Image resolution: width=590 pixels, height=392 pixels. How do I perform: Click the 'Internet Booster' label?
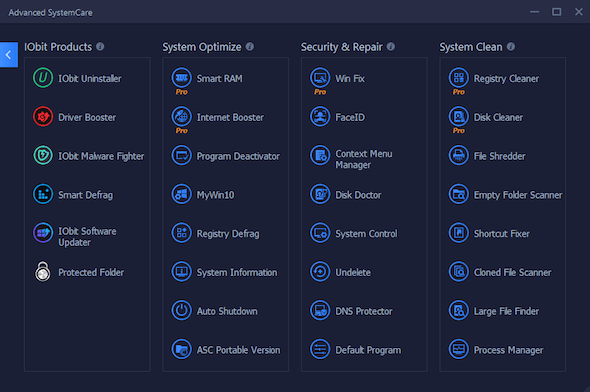pyautogui.click(x=230, y=117)
